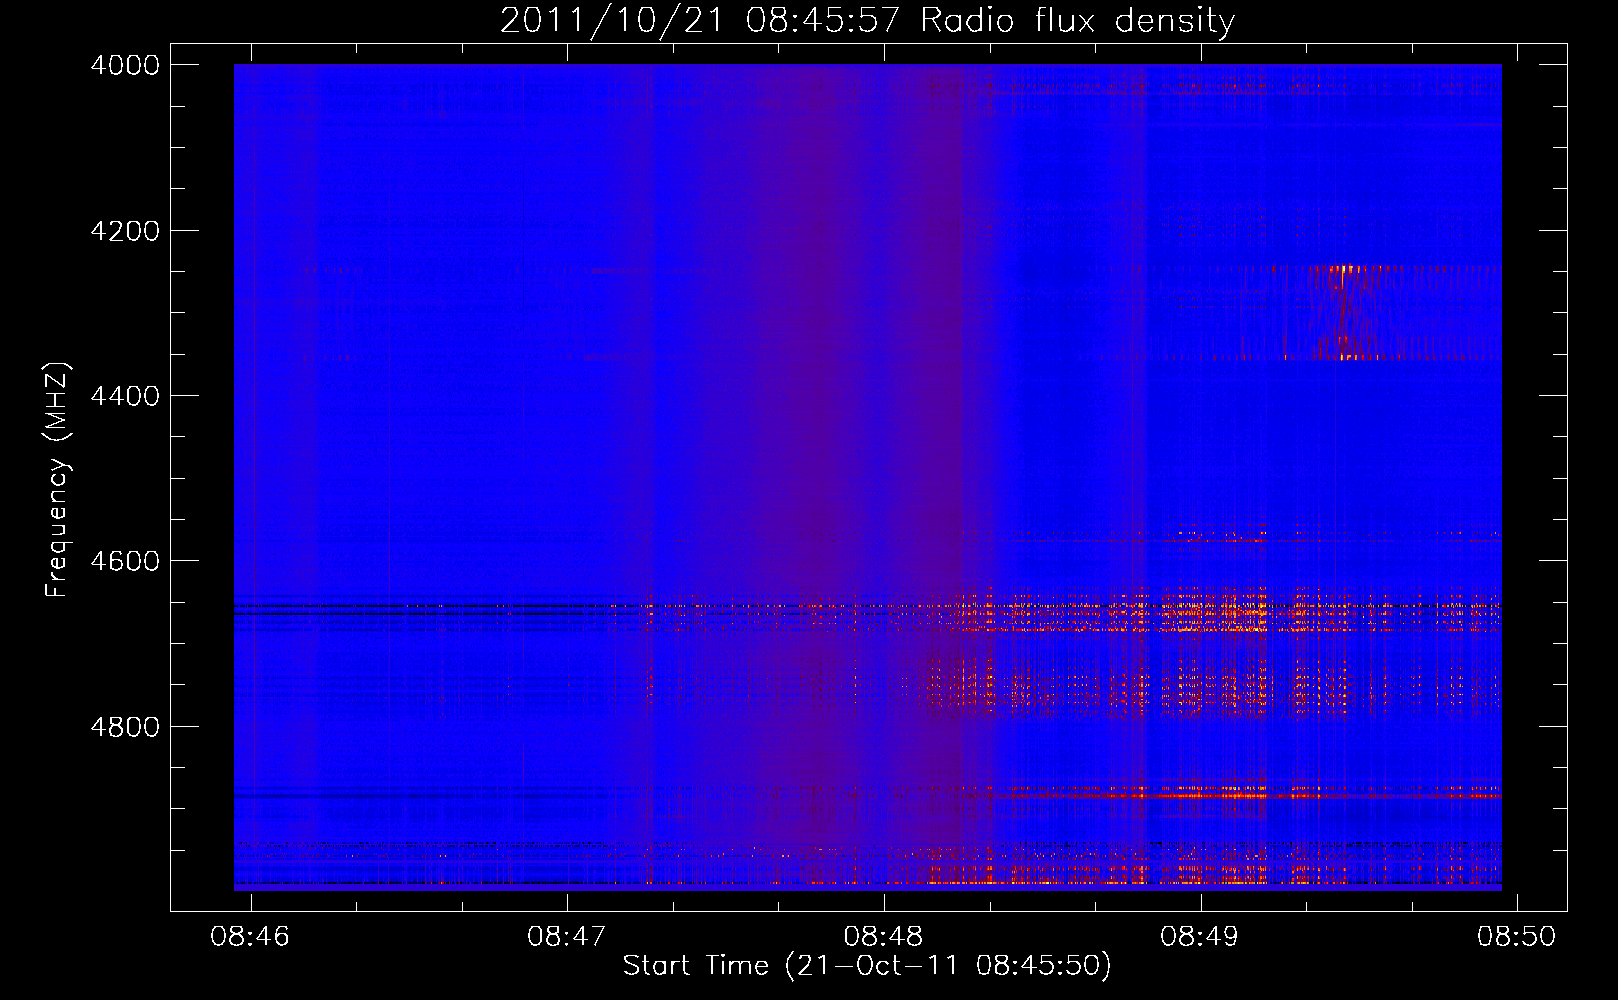The height and width of the screenshot is (1000, 1618).
Task: Select the 4400 frequency axis label
Action: tap(125, 396)
